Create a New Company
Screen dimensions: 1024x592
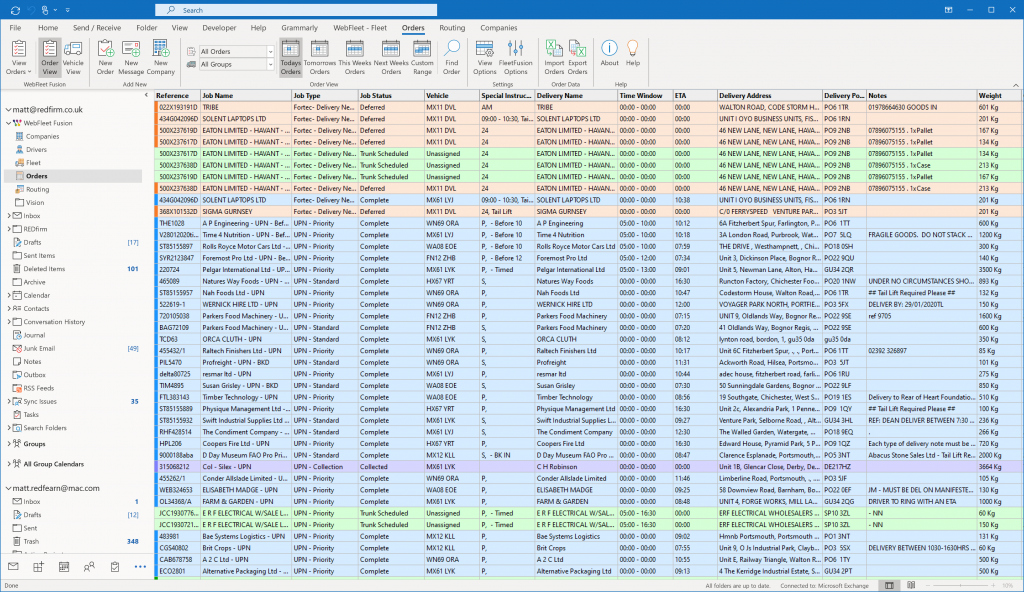[161, 57]
